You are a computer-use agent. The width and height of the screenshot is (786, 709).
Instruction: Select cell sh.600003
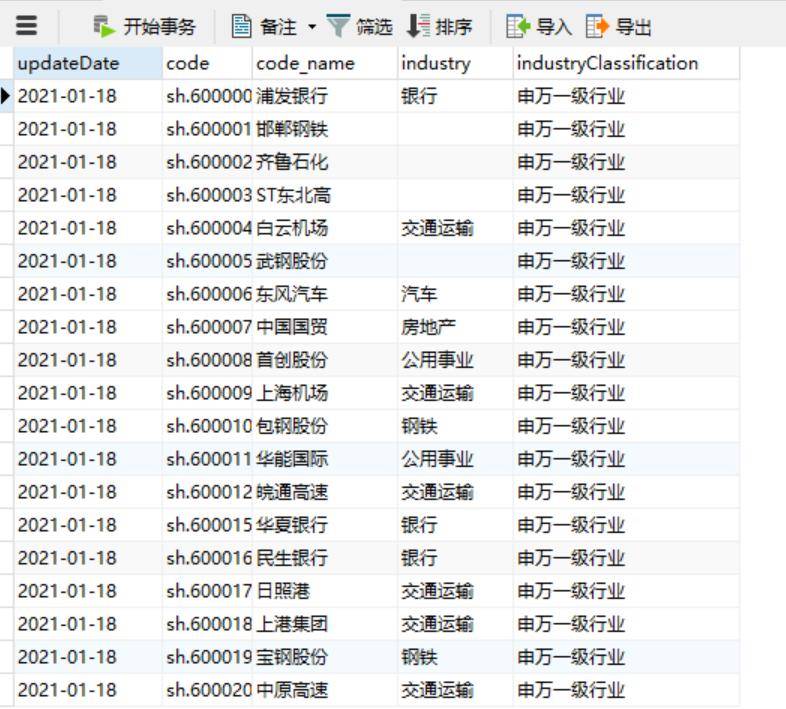click(208, 195)
